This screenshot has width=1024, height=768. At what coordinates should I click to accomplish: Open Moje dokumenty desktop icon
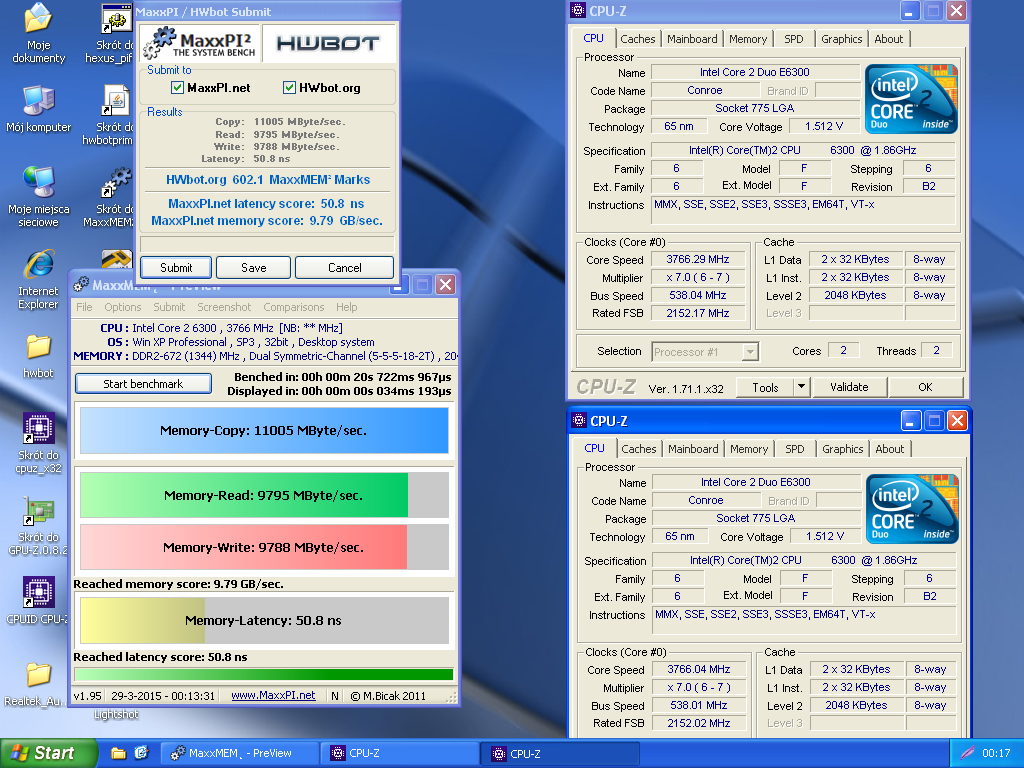38,33
